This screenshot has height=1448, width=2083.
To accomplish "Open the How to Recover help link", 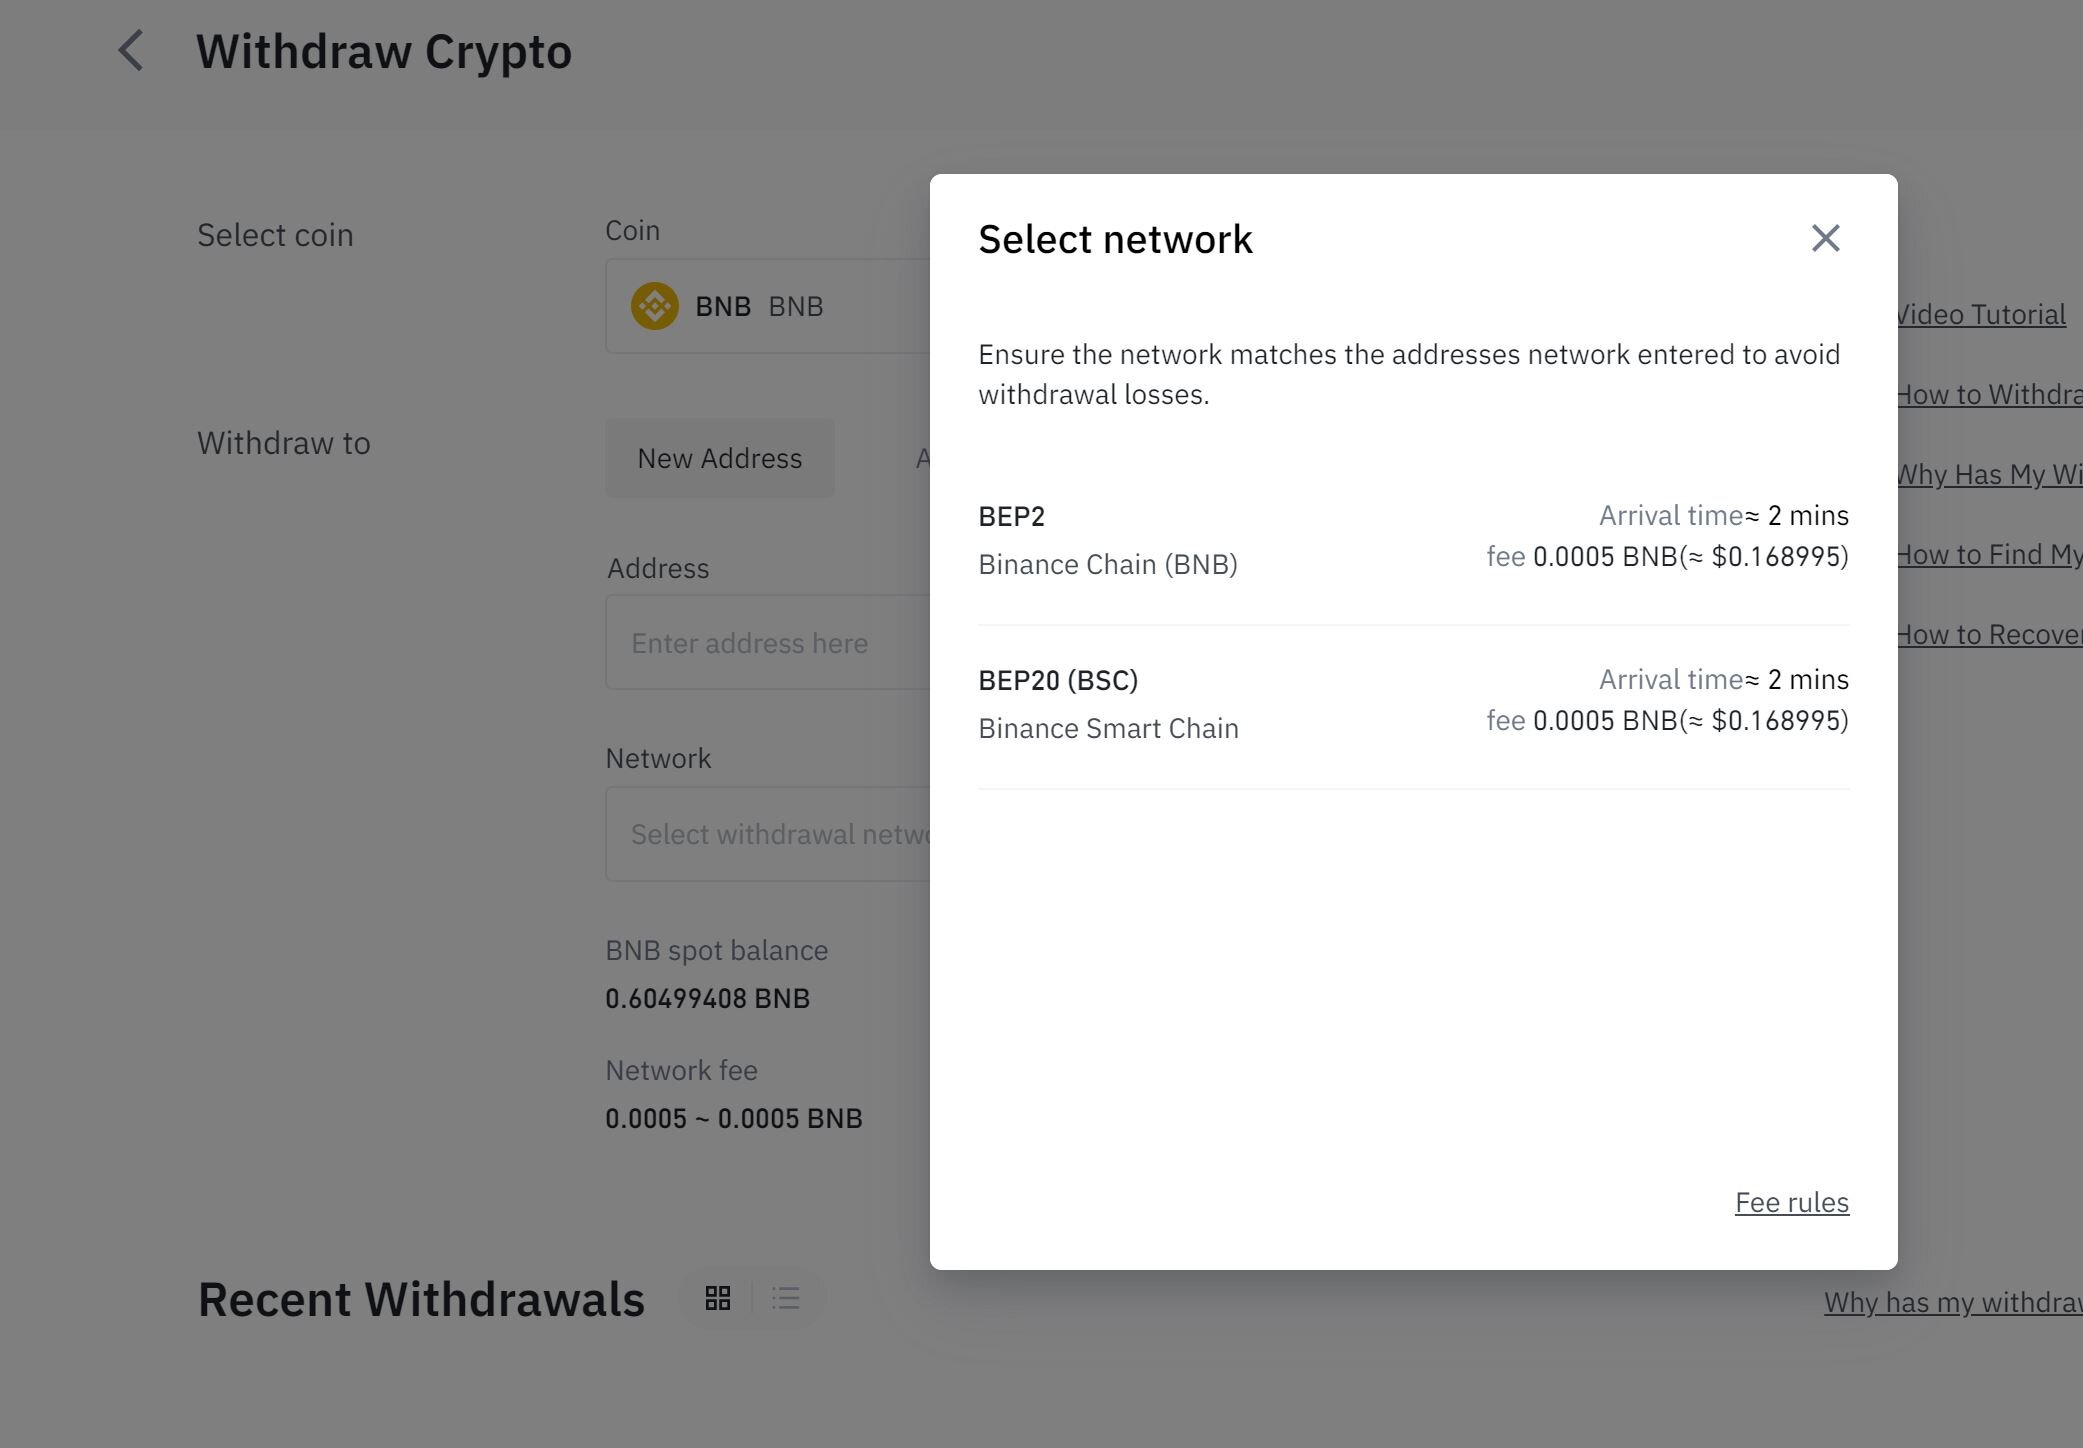I will click(1989, 634).
